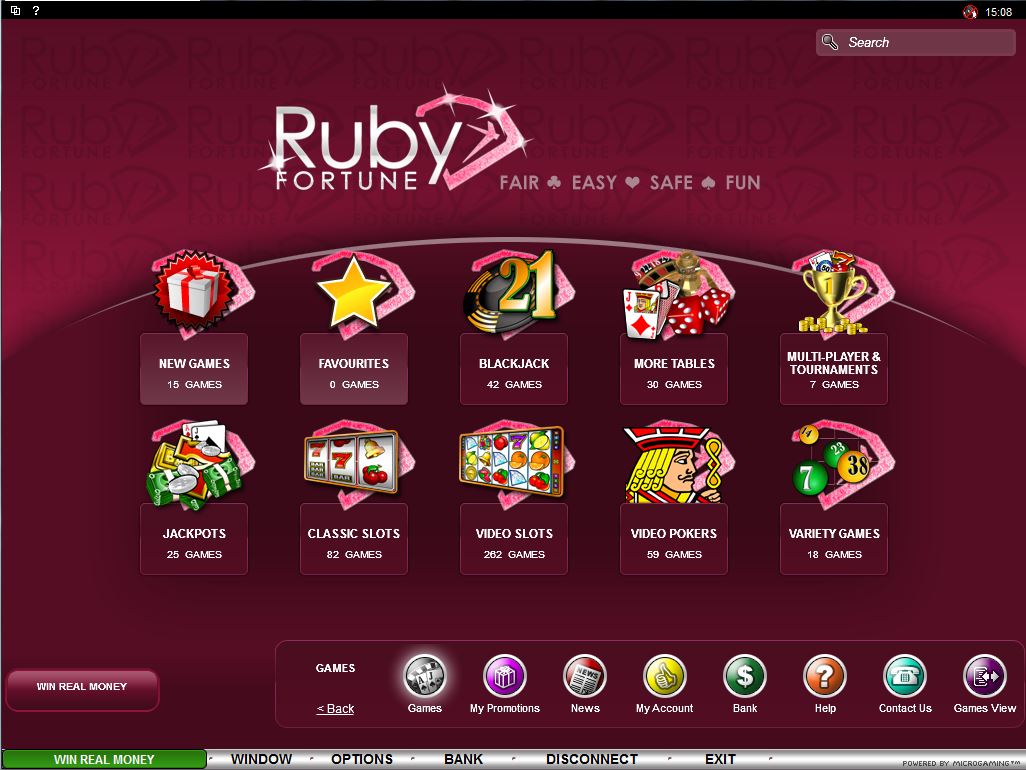Viewport: 1026px width, 770px height.
Task: Open the Contact Us telephone icon
Action: 905,676
